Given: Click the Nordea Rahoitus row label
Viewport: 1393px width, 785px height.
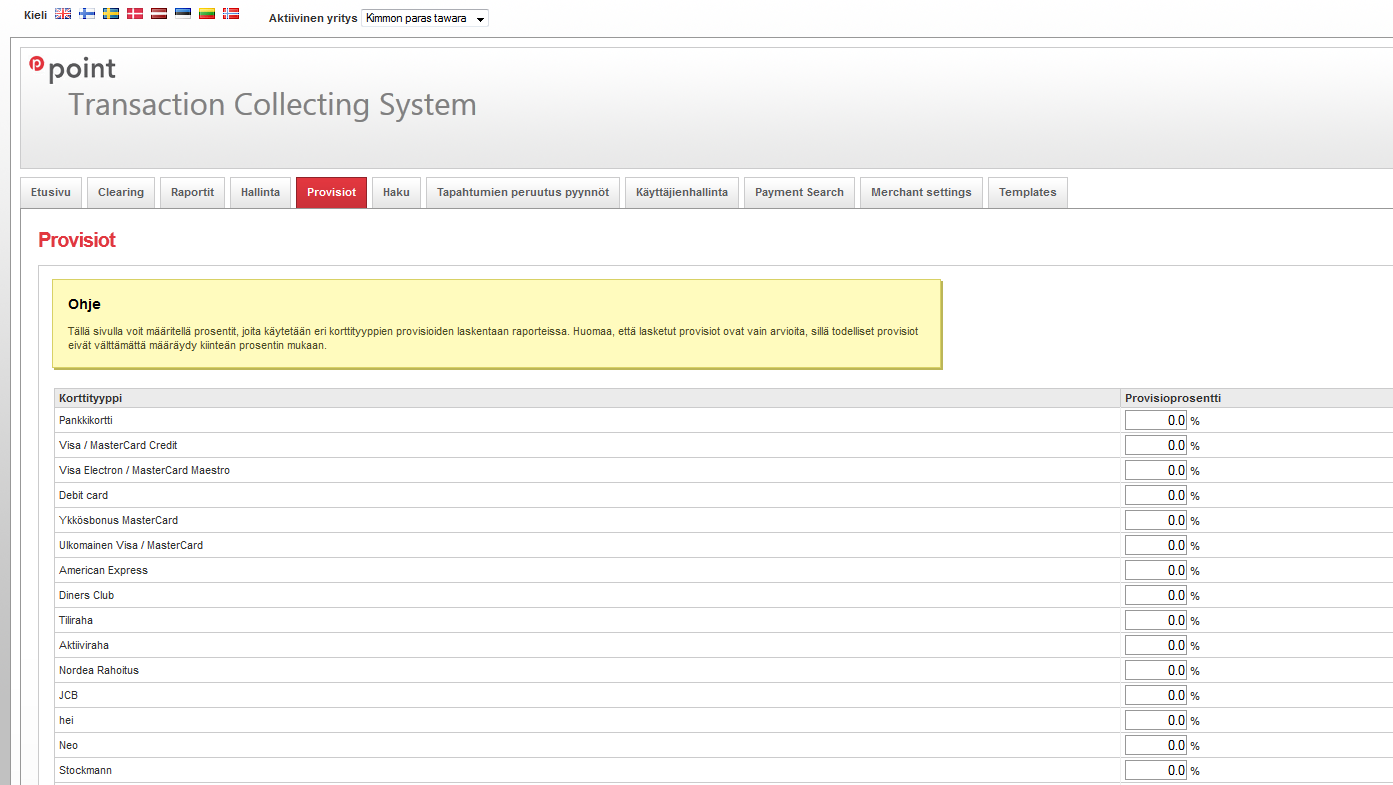Looking at the screenshot, I should coord(99,670).
